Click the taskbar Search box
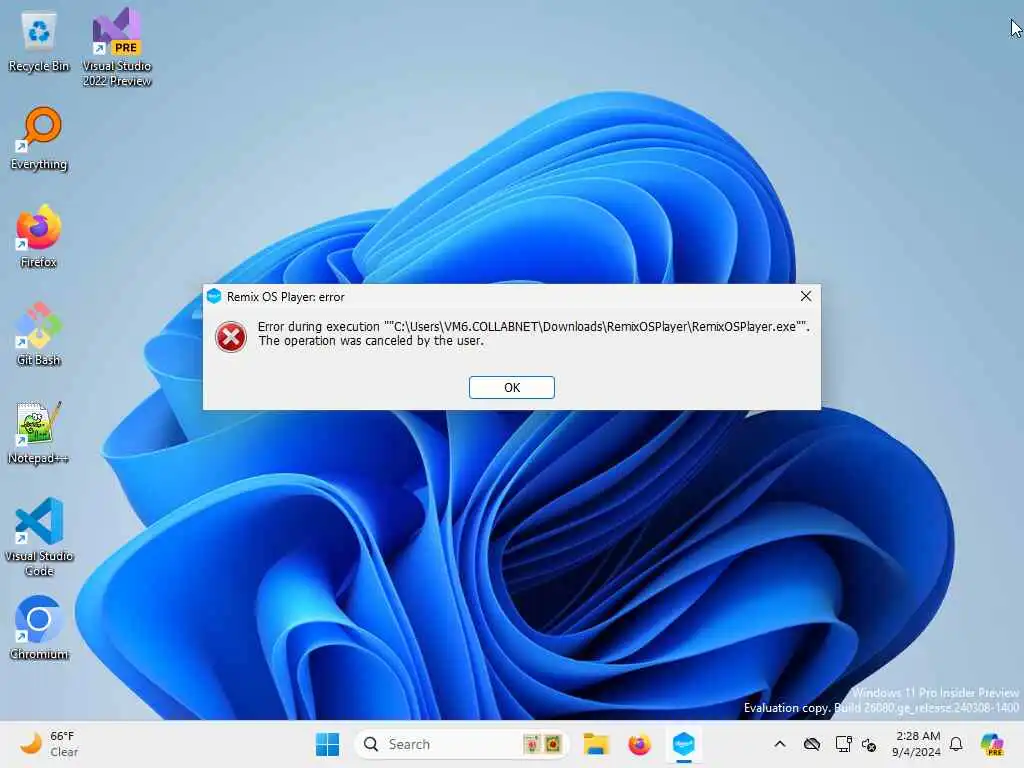 point(461,744)
